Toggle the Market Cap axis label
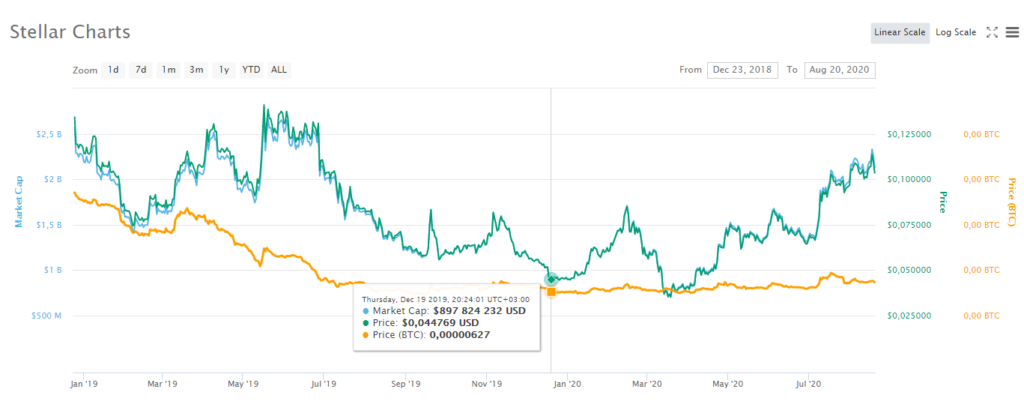This screenshot has width=1024, height=404. click(19, 202)
